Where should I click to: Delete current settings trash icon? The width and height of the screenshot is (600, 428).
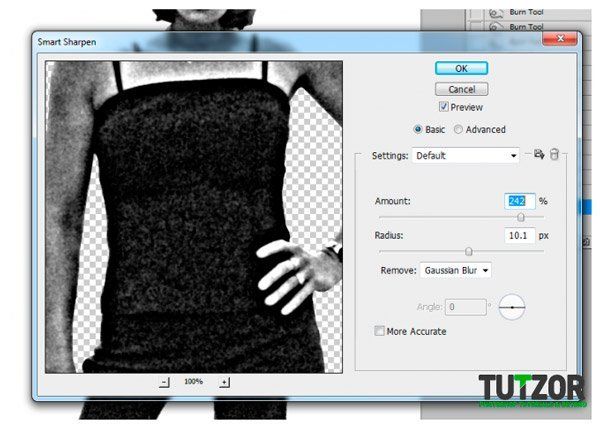click(x=554, y=154)
